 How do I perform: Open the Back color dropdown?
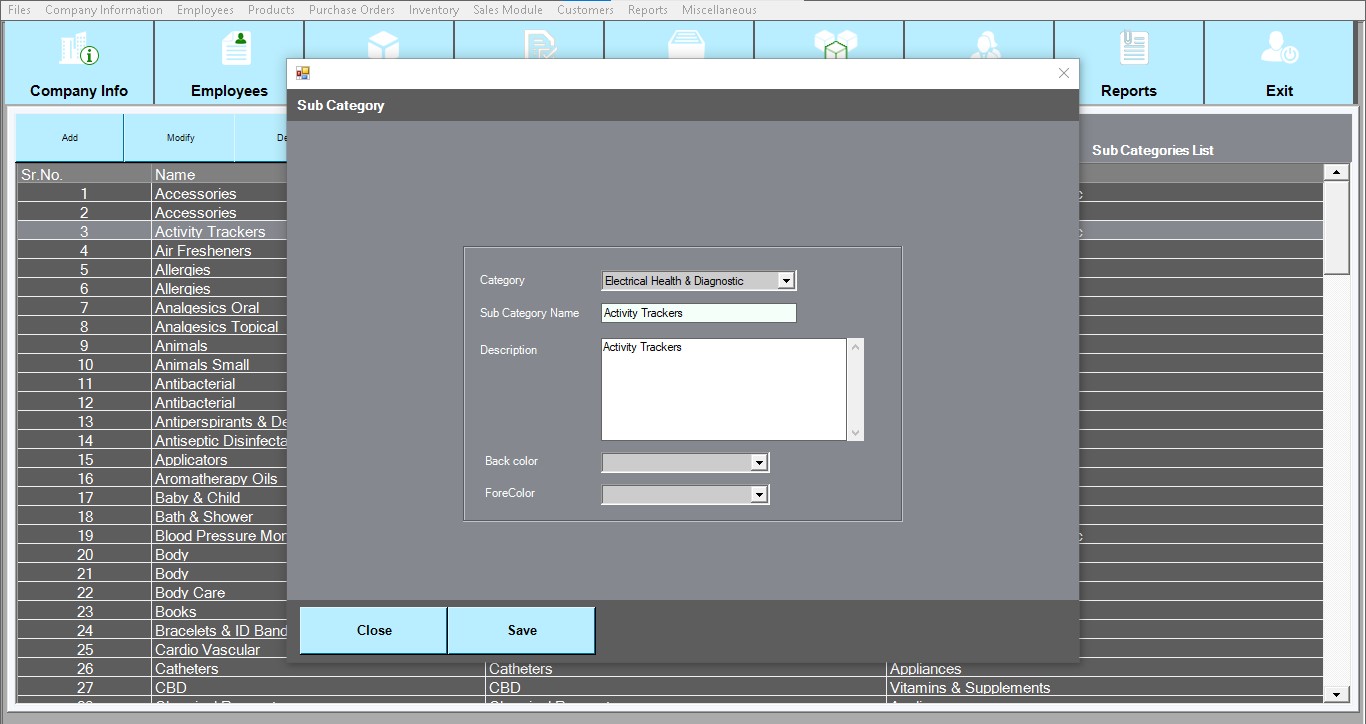coord(758,462)
